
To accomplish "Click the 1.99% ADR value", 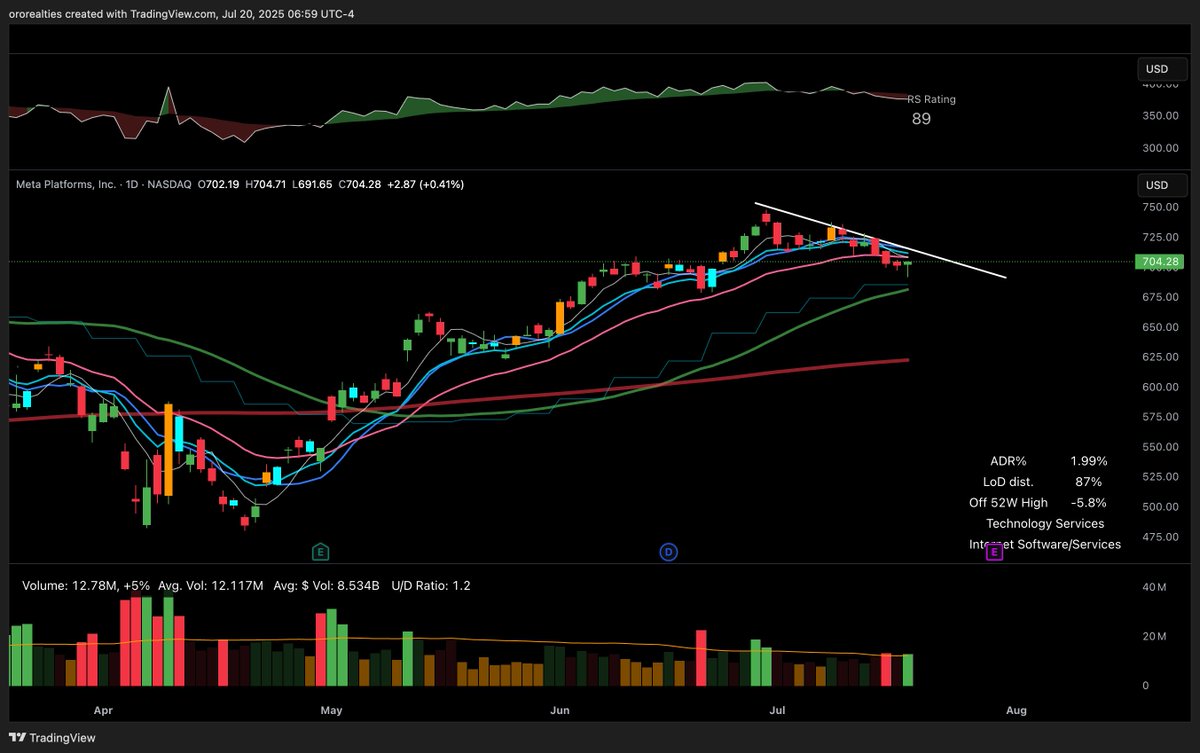I will click(x=1088, y=461).
